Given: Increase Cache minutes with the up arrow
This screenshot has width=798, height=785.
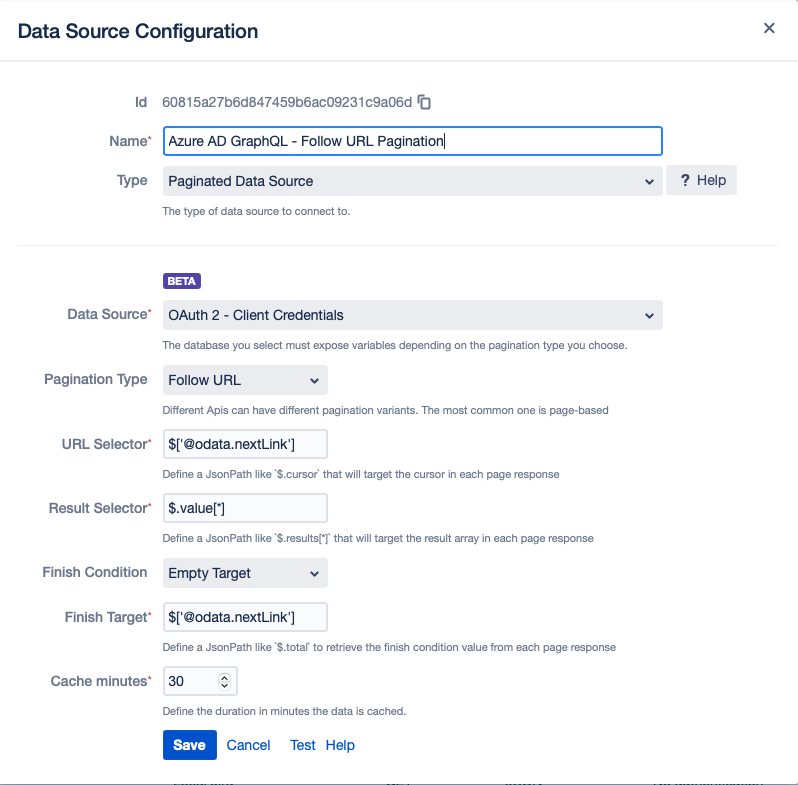Looking at the screenshot, I should pos(225,677).
